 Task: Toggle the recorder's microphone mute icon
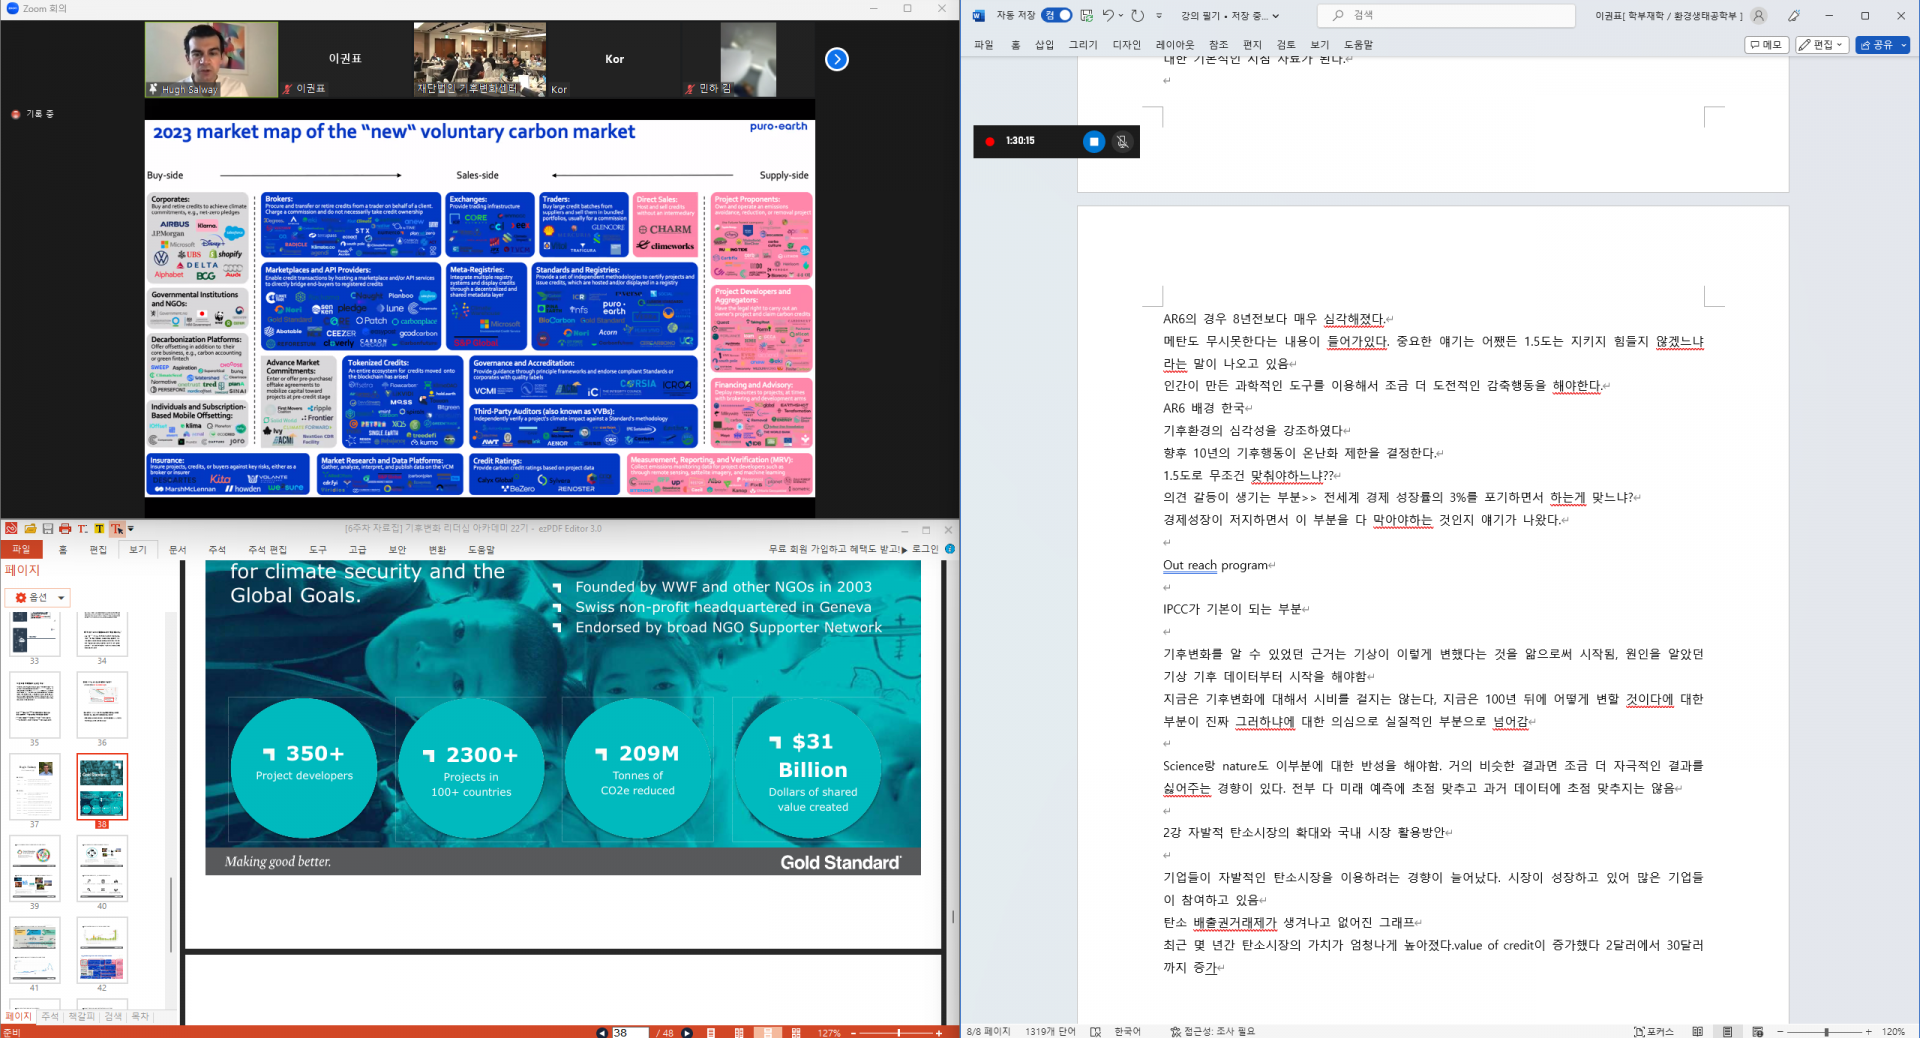[x=1123, y=142]
